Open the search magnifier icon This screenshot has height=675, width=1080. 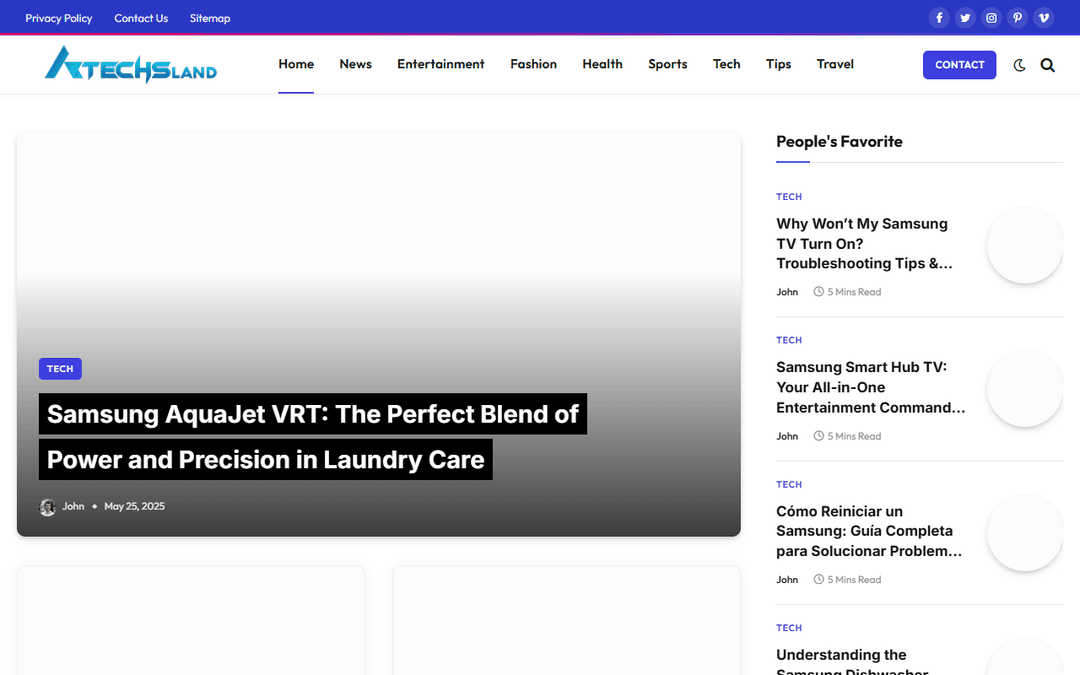pos(1048,65)
